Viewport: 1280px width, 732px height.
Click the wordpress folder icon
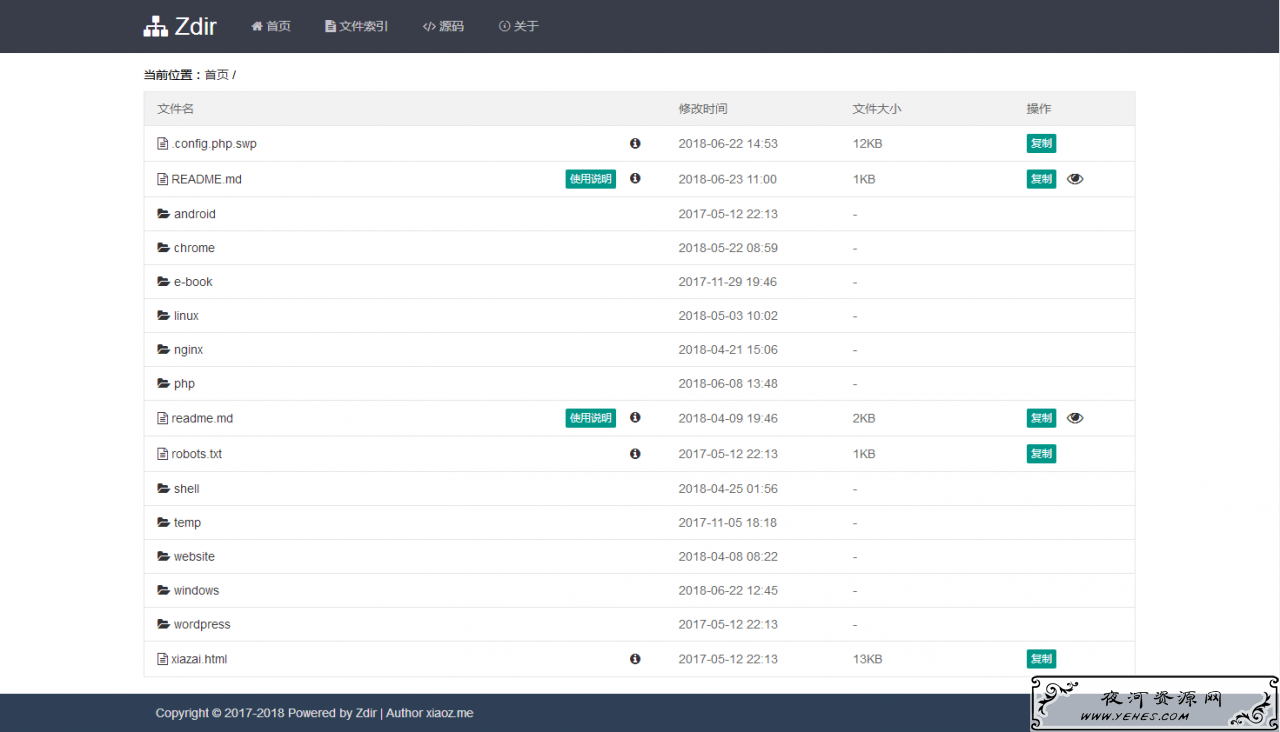coord(163,625)
